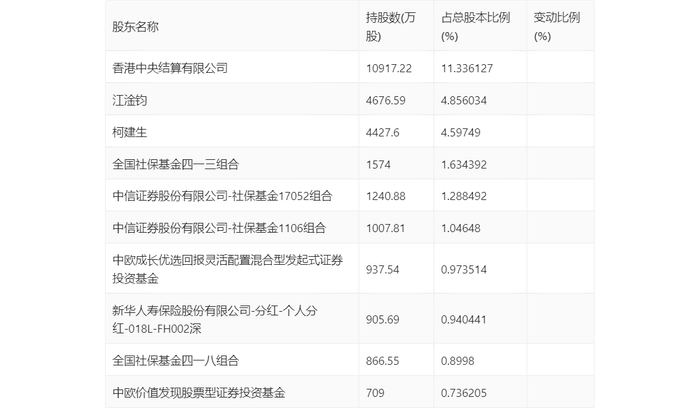This screenshot has height=408, width=700.
Task: Click the percentage 0.973514
Action: point(464,270)
